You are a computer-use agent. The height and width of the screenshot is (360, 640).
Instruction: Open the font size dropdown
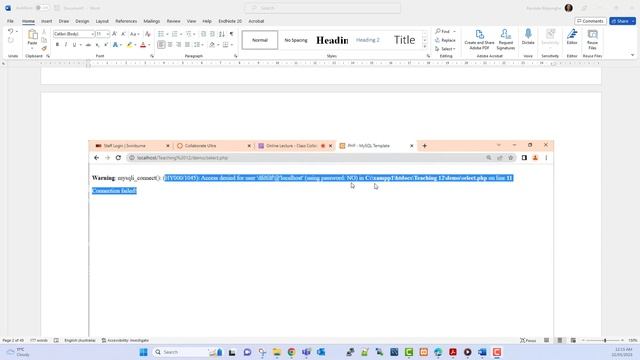tap(108, 34)
